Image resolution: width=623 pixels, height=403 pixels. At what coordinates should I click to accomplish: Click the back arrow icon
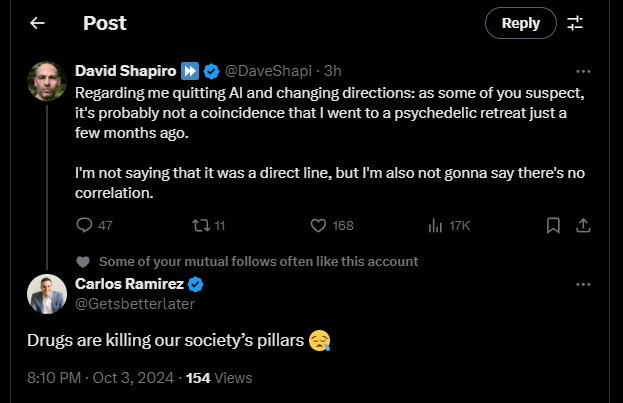pos(37,22)
